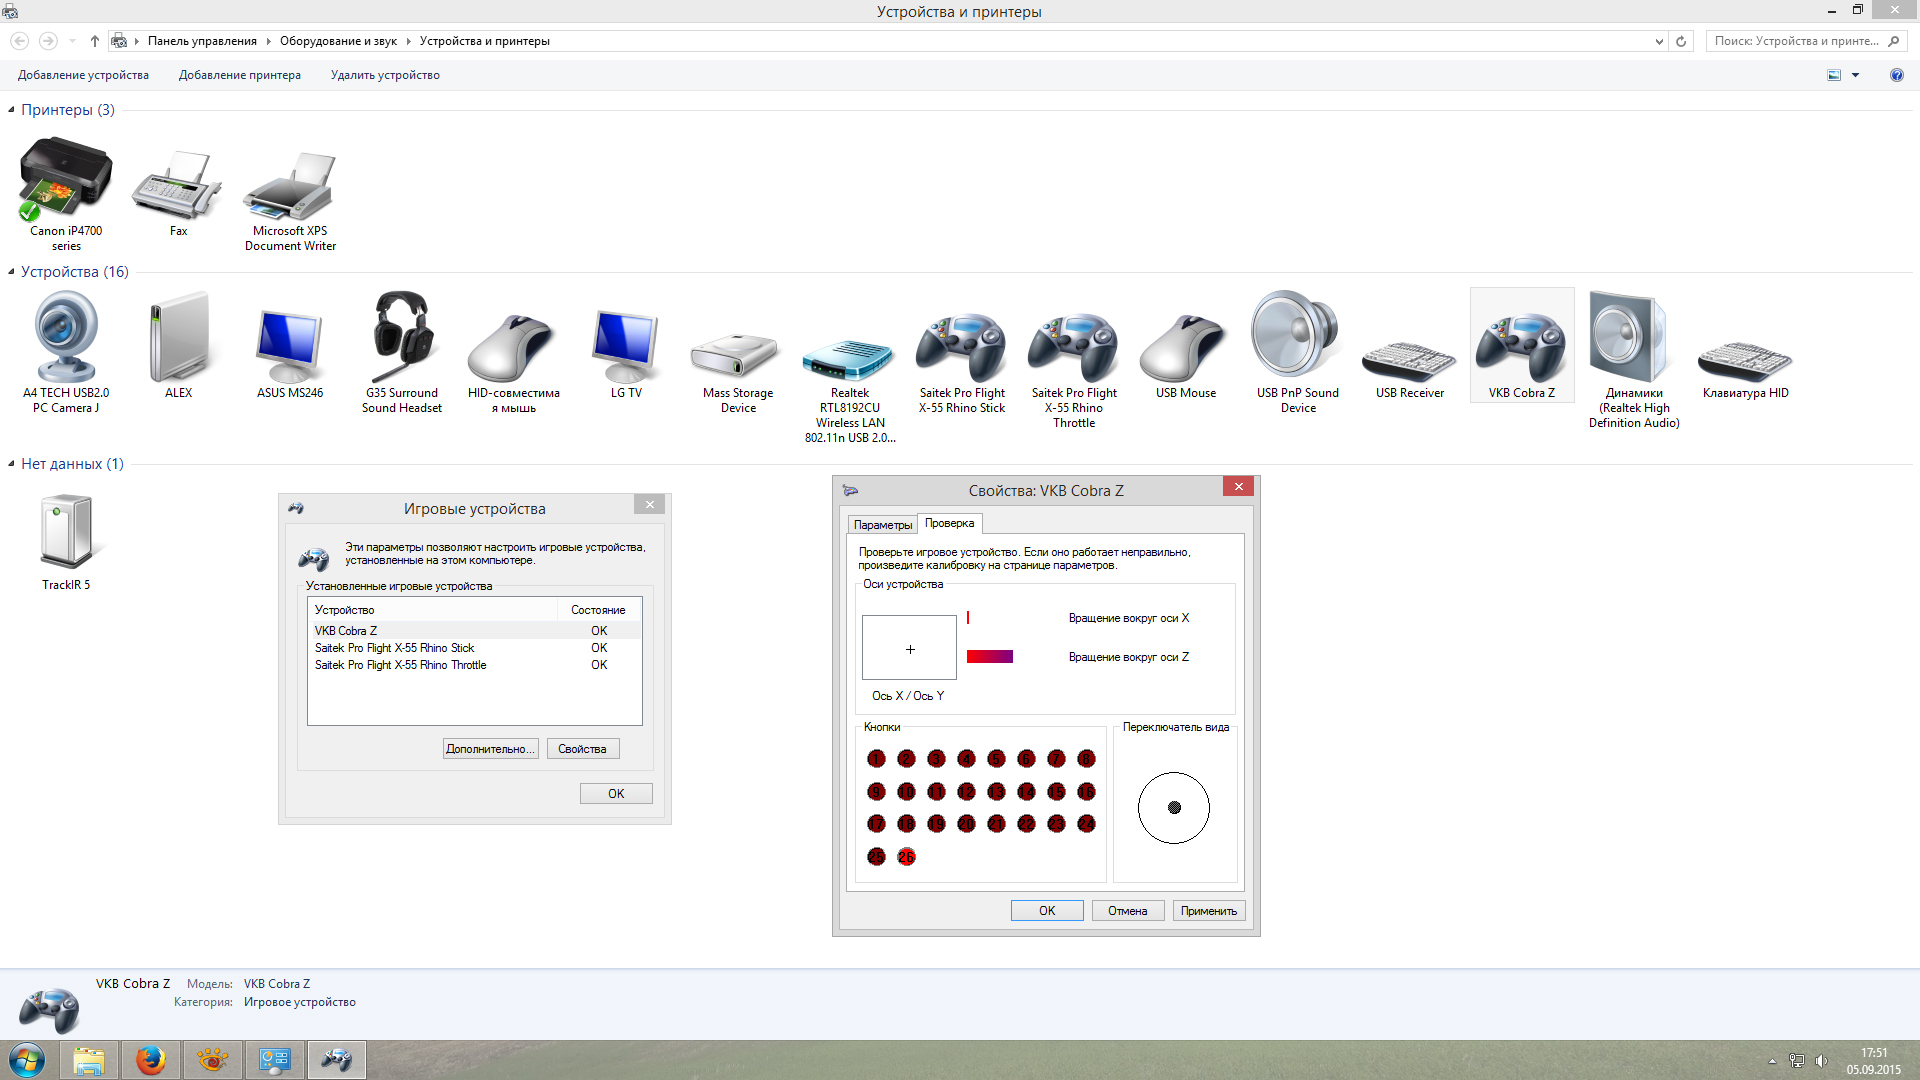1920x1080 pixels.
Task: Click the Панель управления breadcrumb
Action: pyautogui.click(x=202, y=41)
